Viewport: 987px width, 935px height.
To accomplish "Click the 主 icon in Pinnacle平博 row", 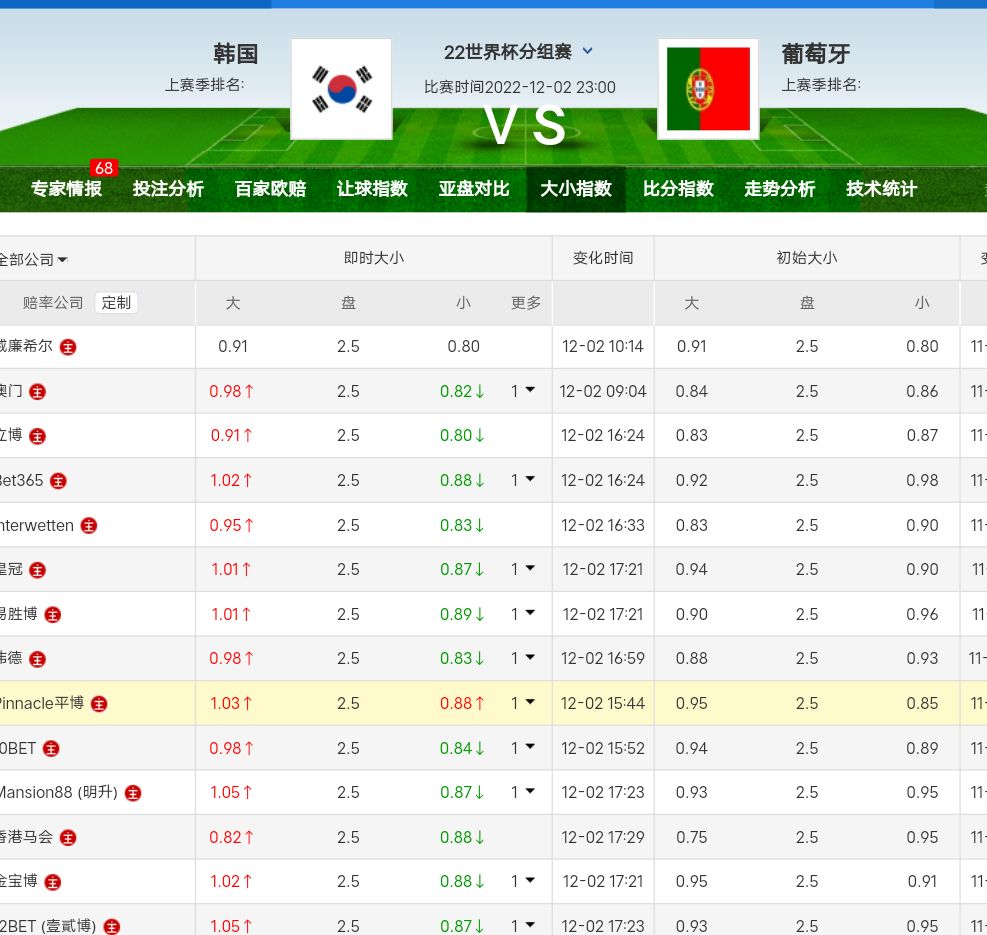I will point(99,704).
